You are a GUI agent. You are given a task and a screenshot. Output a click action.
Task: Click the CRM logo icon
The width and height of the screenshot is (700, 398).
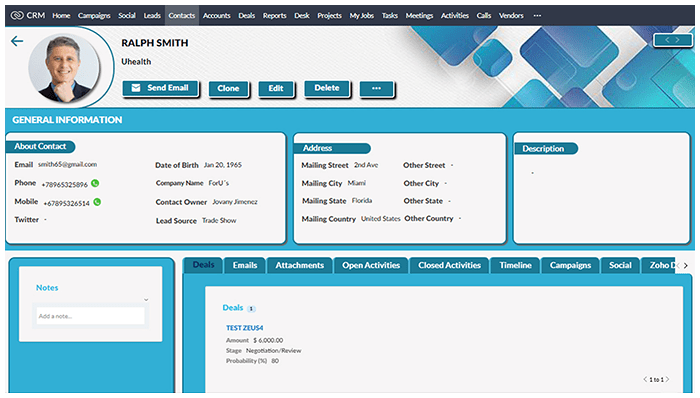pos(17,15)
